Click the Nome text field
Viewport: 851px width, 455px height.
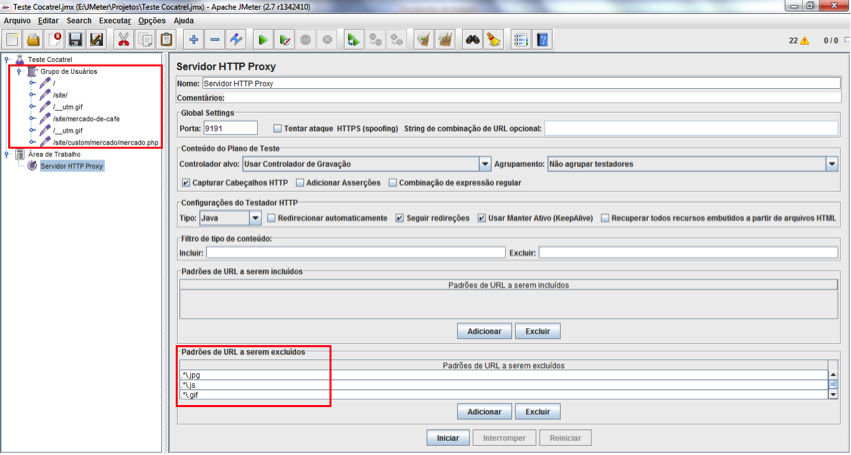click(x=521, y=84)
